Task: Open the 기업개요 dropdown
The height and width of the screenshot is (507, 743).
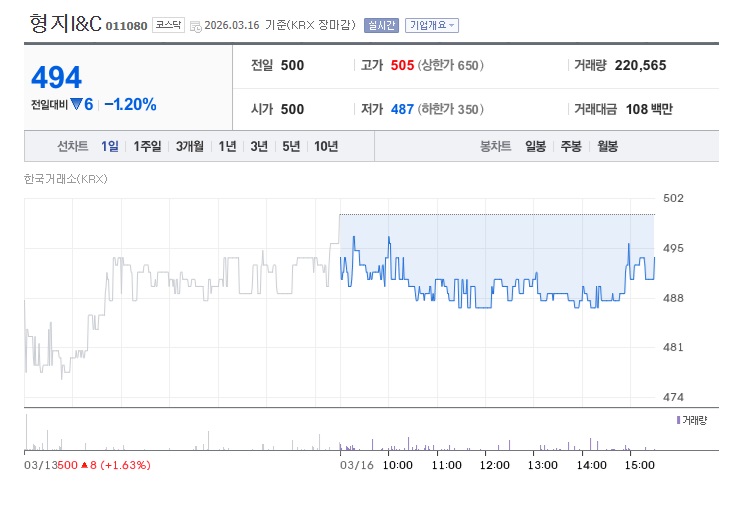Action: pos(432,25)
